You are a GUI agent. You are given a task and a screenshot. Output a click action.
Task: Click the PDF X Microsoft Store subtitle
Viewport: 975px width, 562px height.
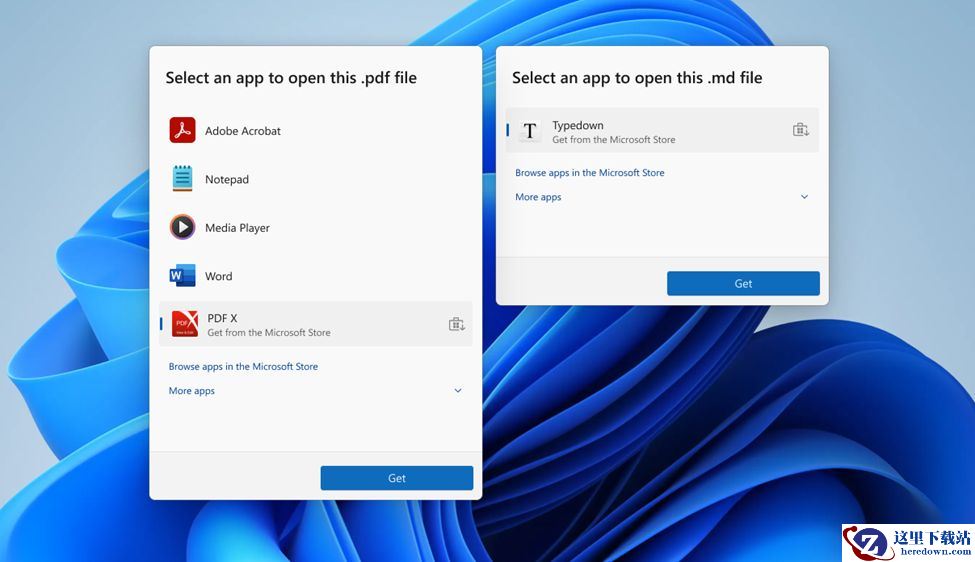(269, 333)
